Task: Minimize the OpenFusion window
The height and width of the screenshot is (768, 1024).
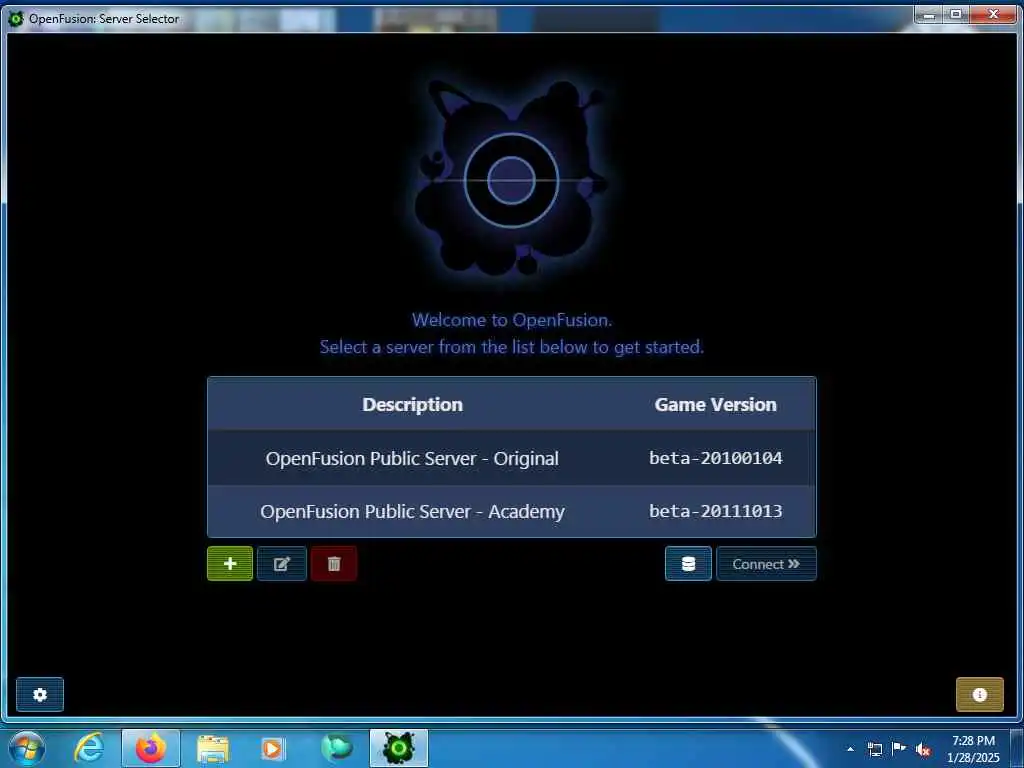Action: [929, 14]
